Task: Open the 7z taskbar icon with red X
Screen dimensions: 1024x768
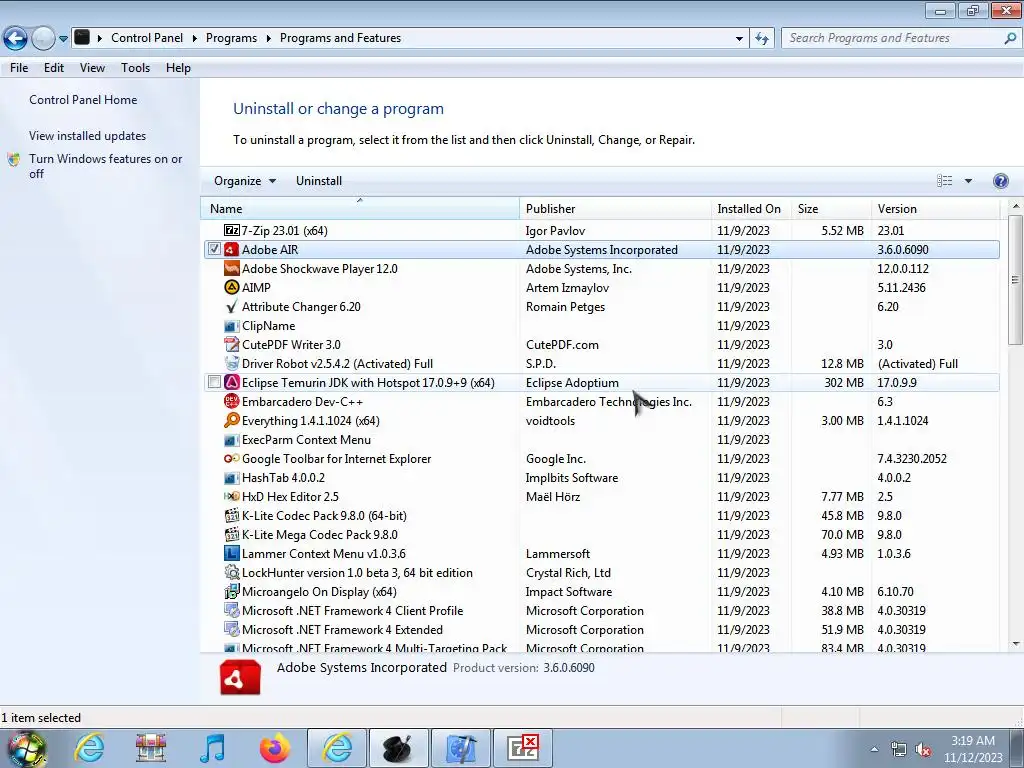Action: 522,748
